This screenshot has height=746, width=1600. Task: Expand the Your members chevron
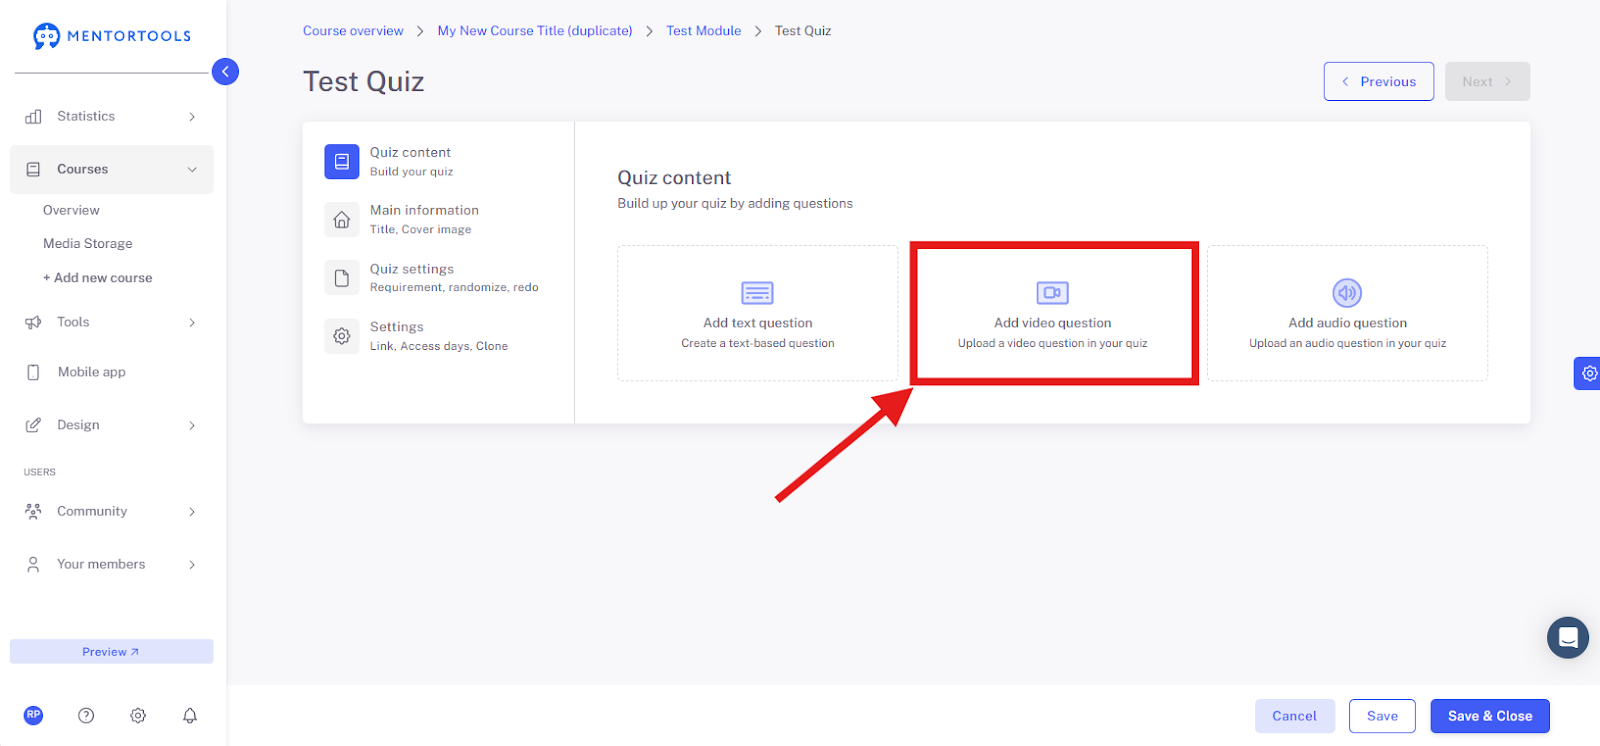192,564
